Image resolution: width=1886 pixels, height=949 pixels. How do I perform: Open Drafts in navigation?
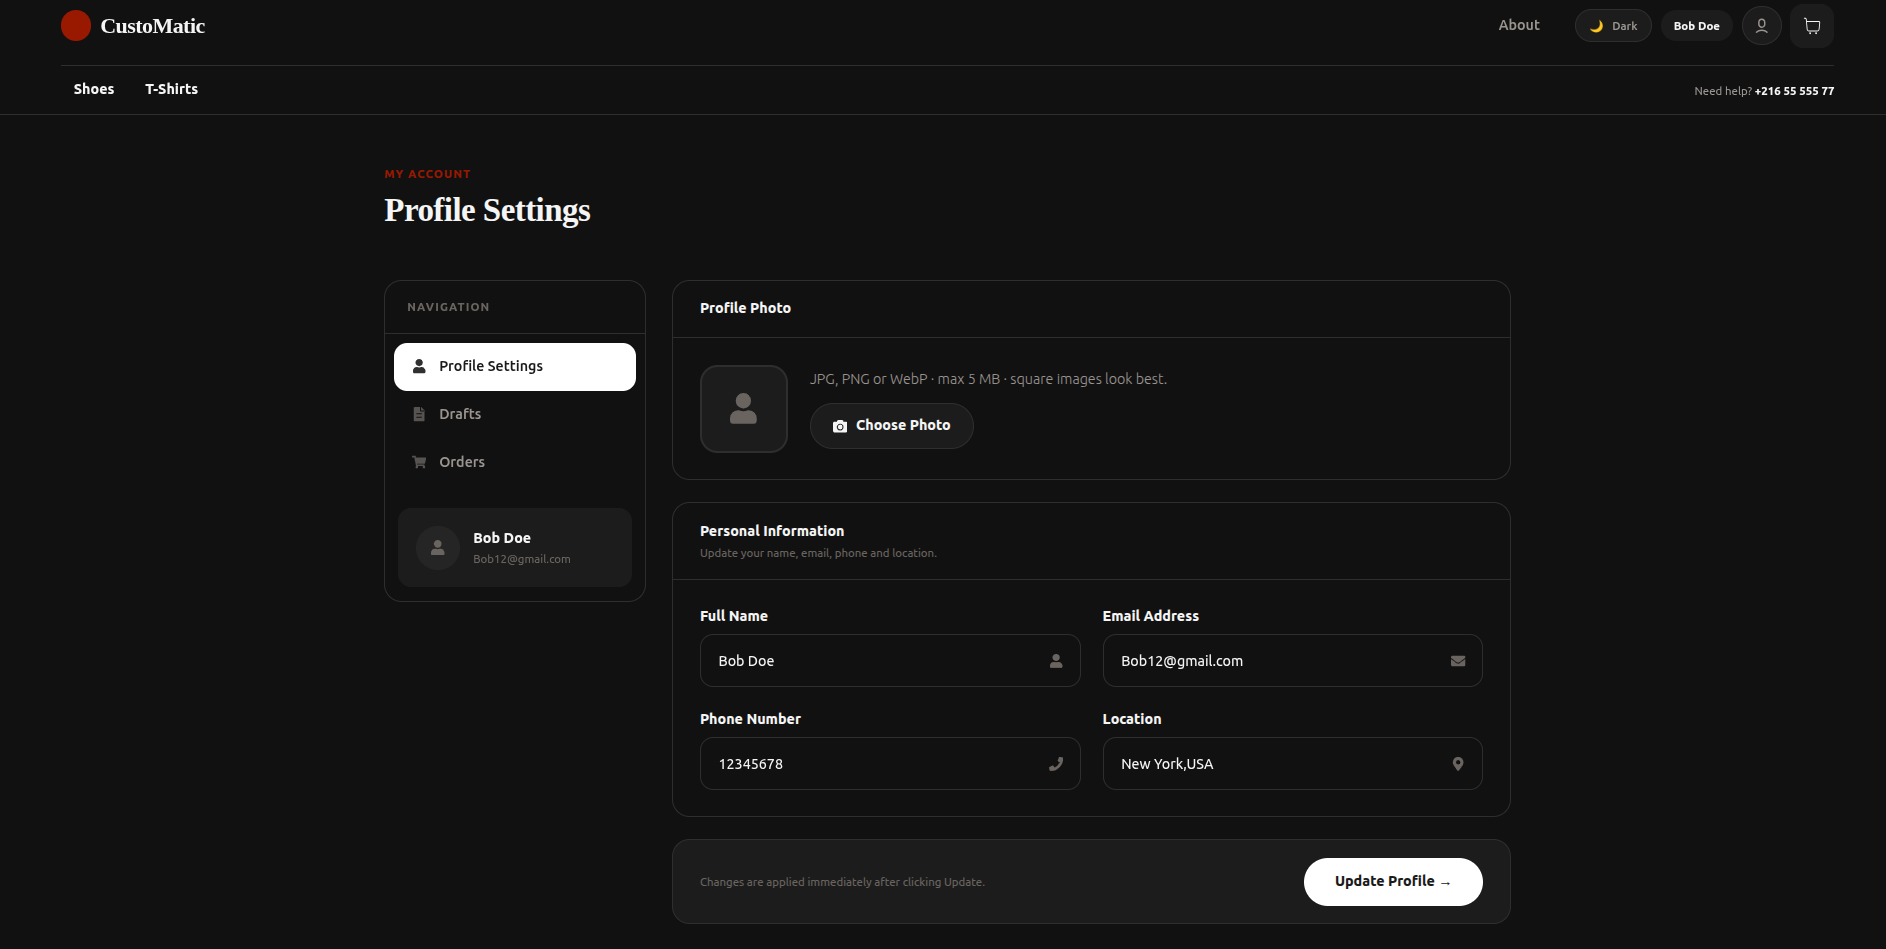pyautogui.click(x=515, y=414)
